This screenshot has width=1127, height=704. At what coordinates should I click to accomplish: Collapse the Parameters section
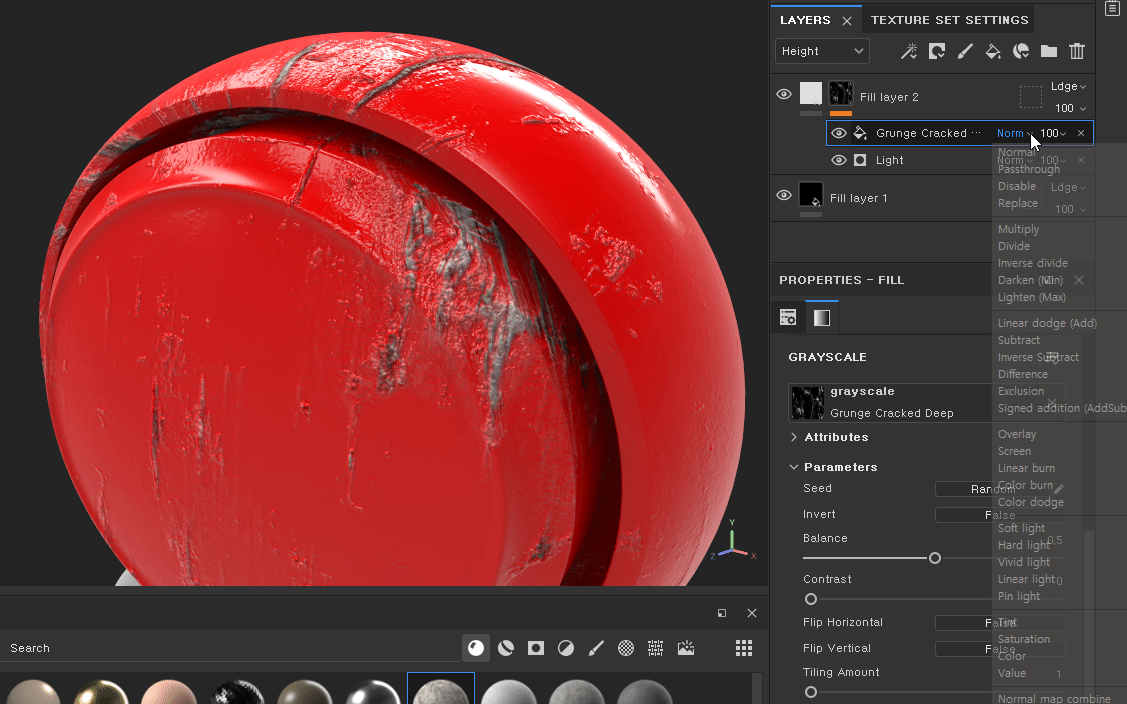click(x=794, y=467)
